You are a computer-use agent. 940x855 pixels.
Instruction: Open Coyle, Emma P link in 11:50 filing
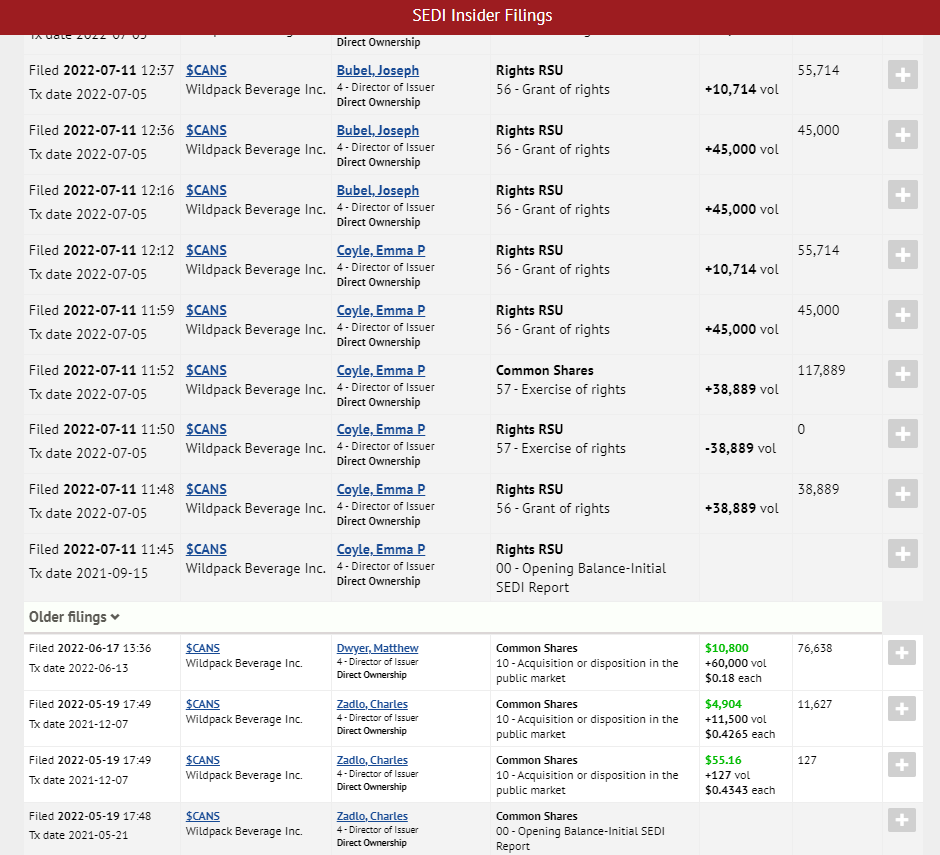(381, 429)
